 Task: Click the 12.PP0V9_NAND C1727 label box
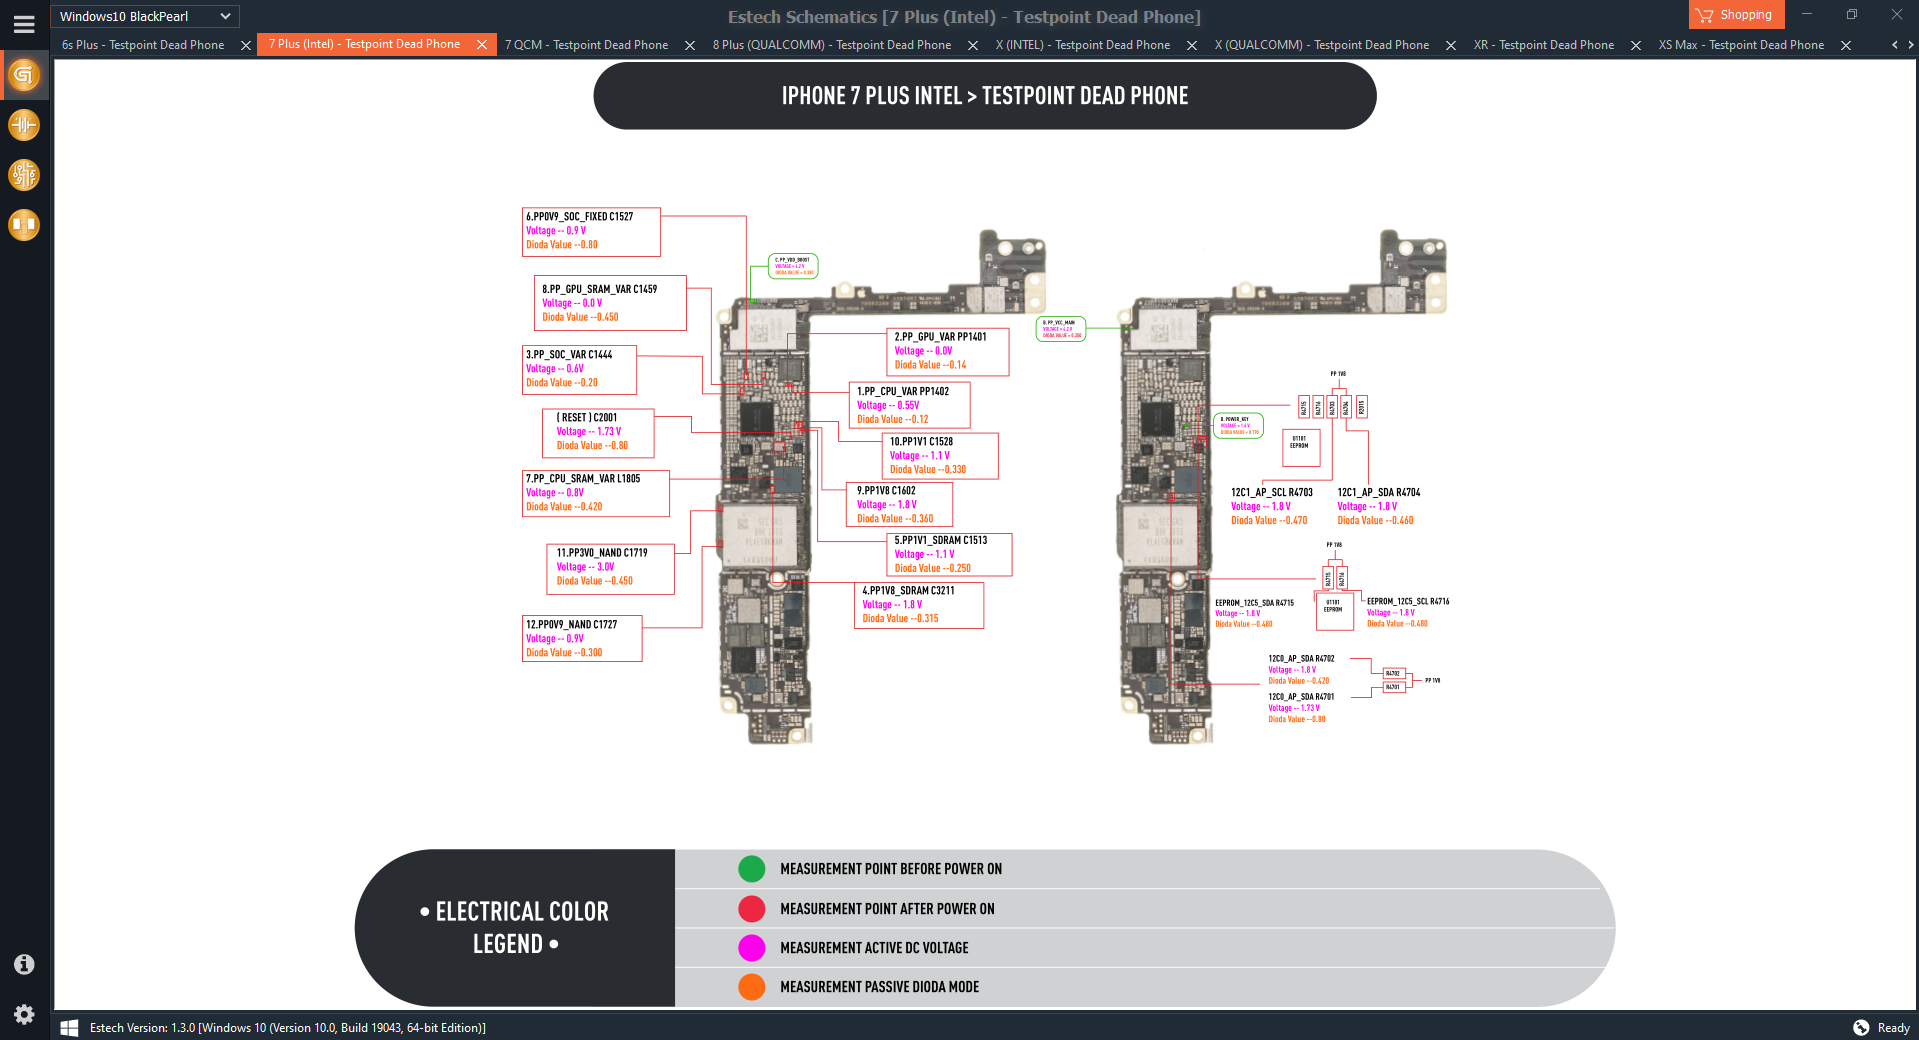(582, 639)
